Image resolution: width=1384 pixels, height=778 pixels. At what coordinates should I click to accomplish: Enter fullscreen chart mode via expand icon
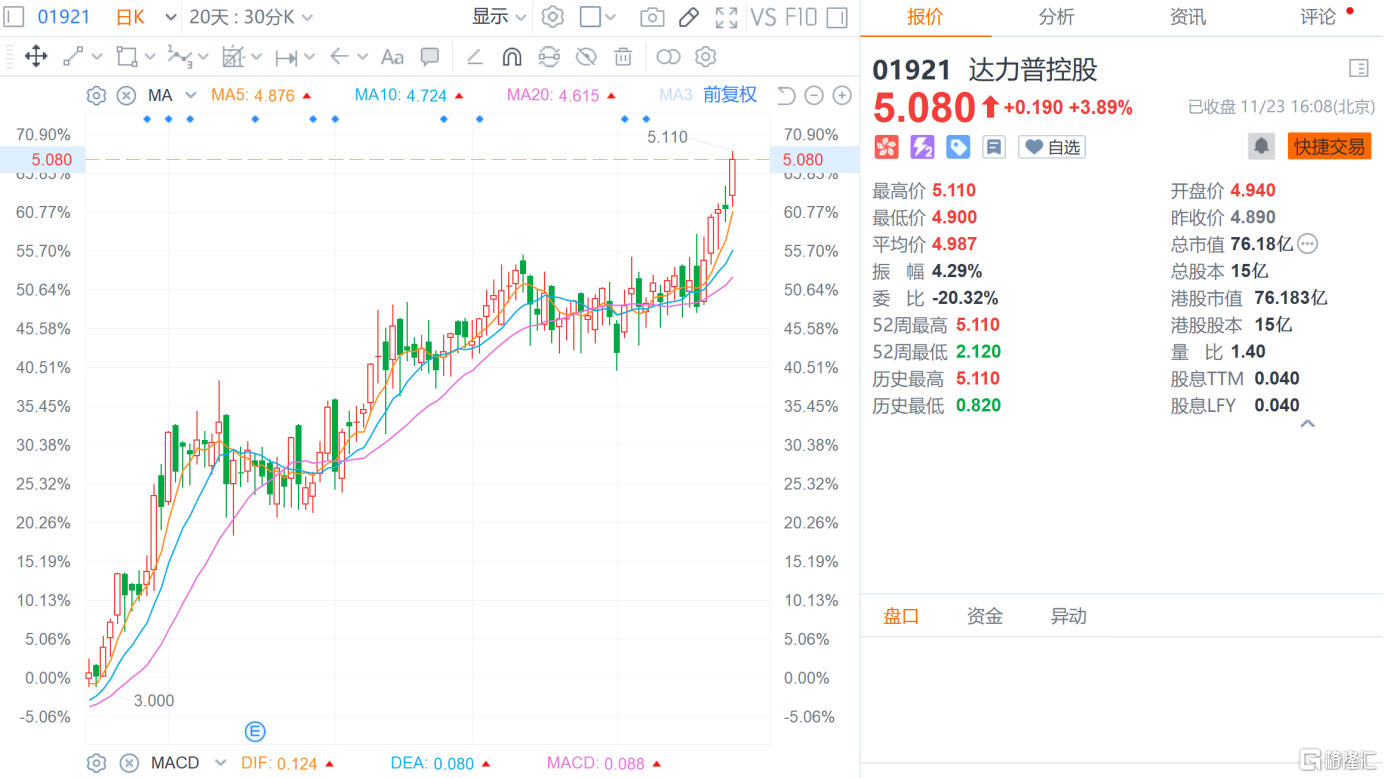(725, 17)
